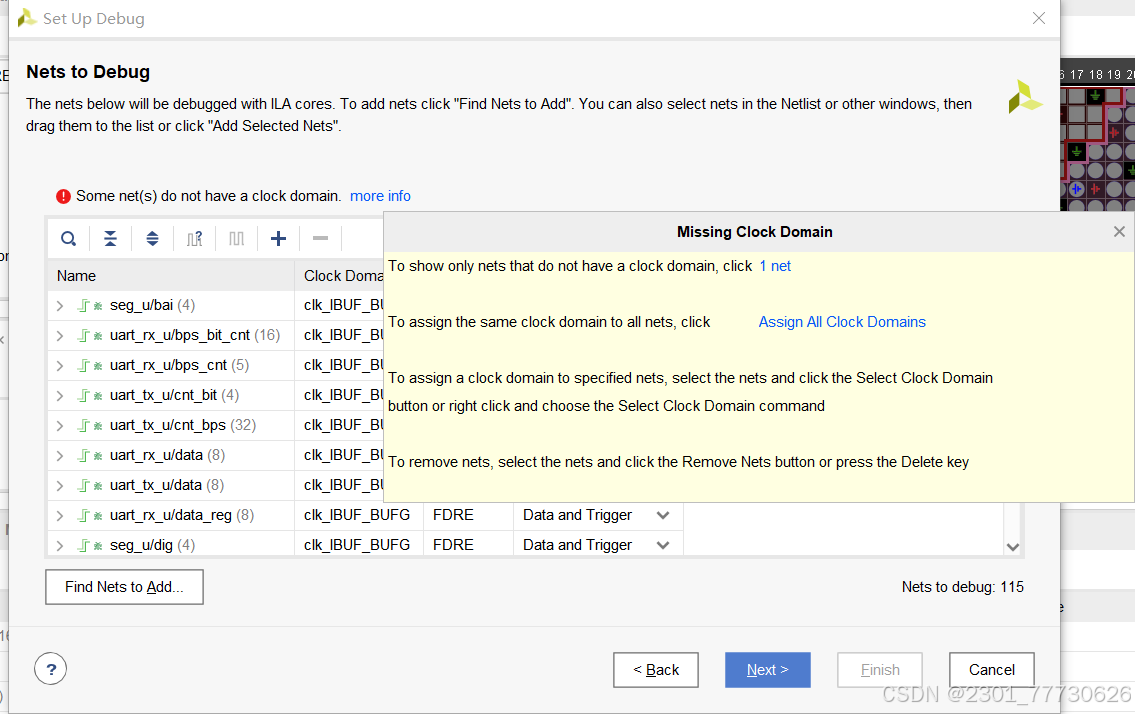
Task: Go back with the Back button
Action: 656,670
